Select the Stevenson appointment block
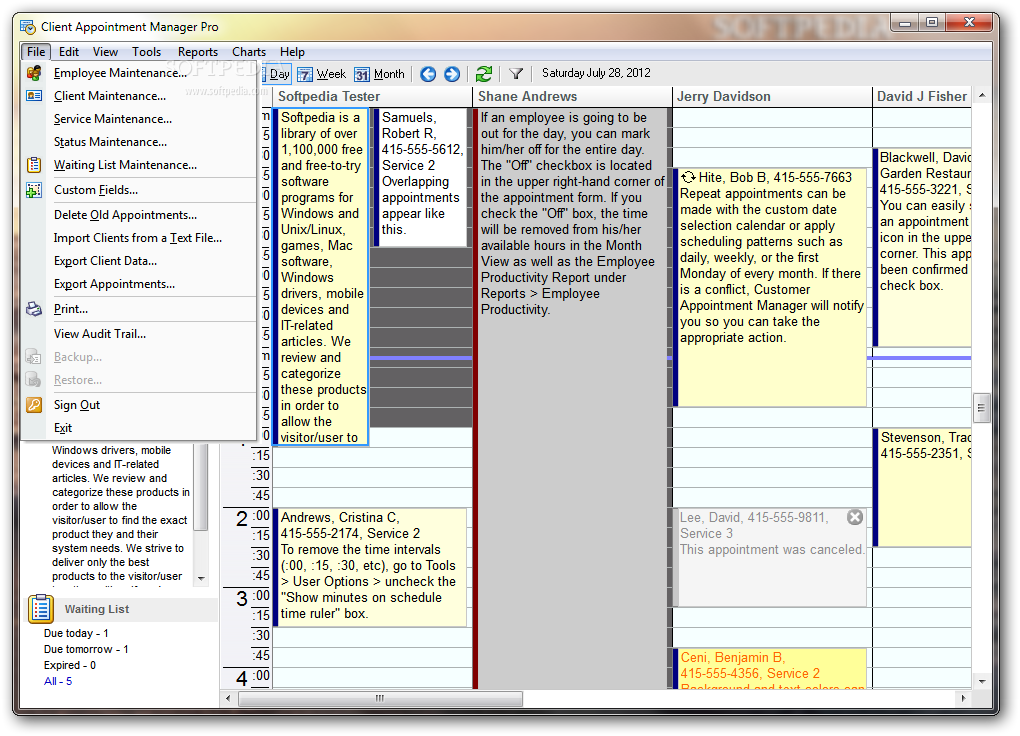This screenshot has height=736, width=1020. (x=922, y=487)
